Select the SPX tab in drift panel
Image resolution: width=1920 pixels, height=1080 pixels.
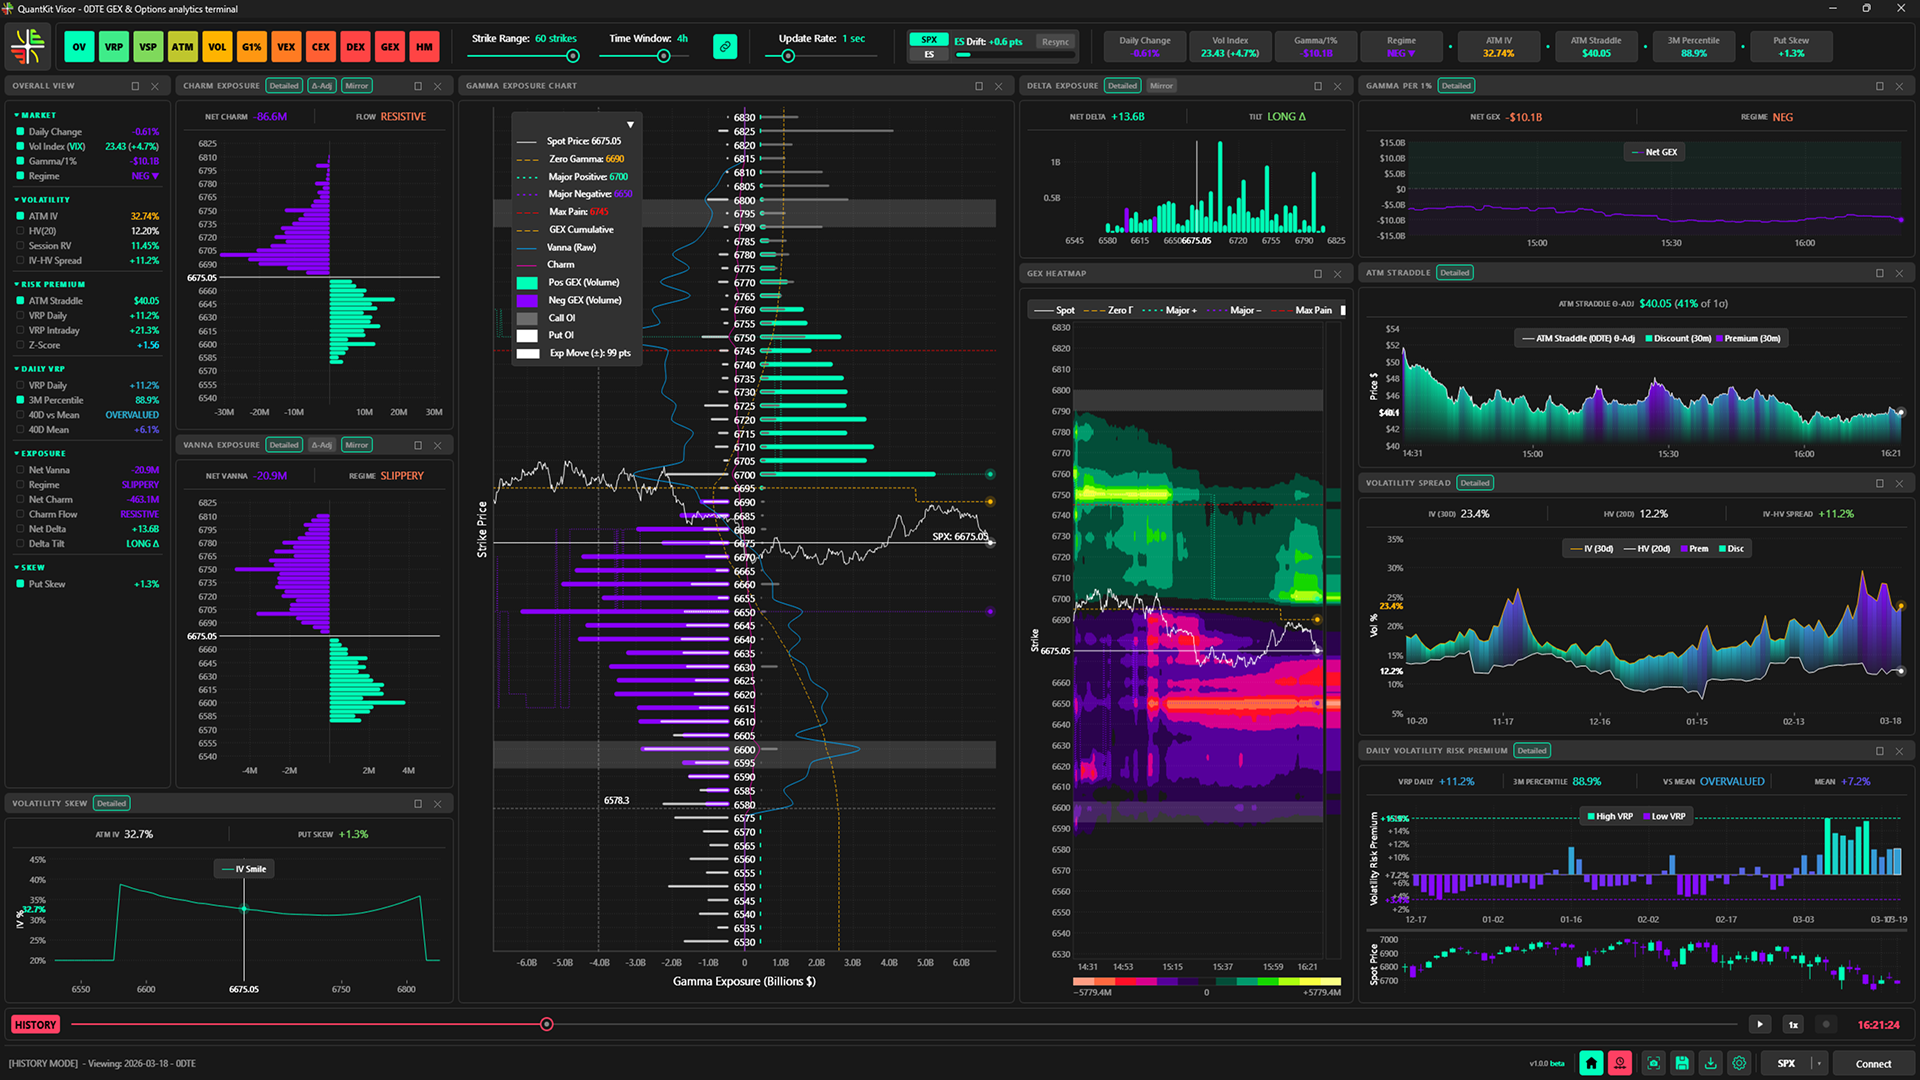[929, 40]
